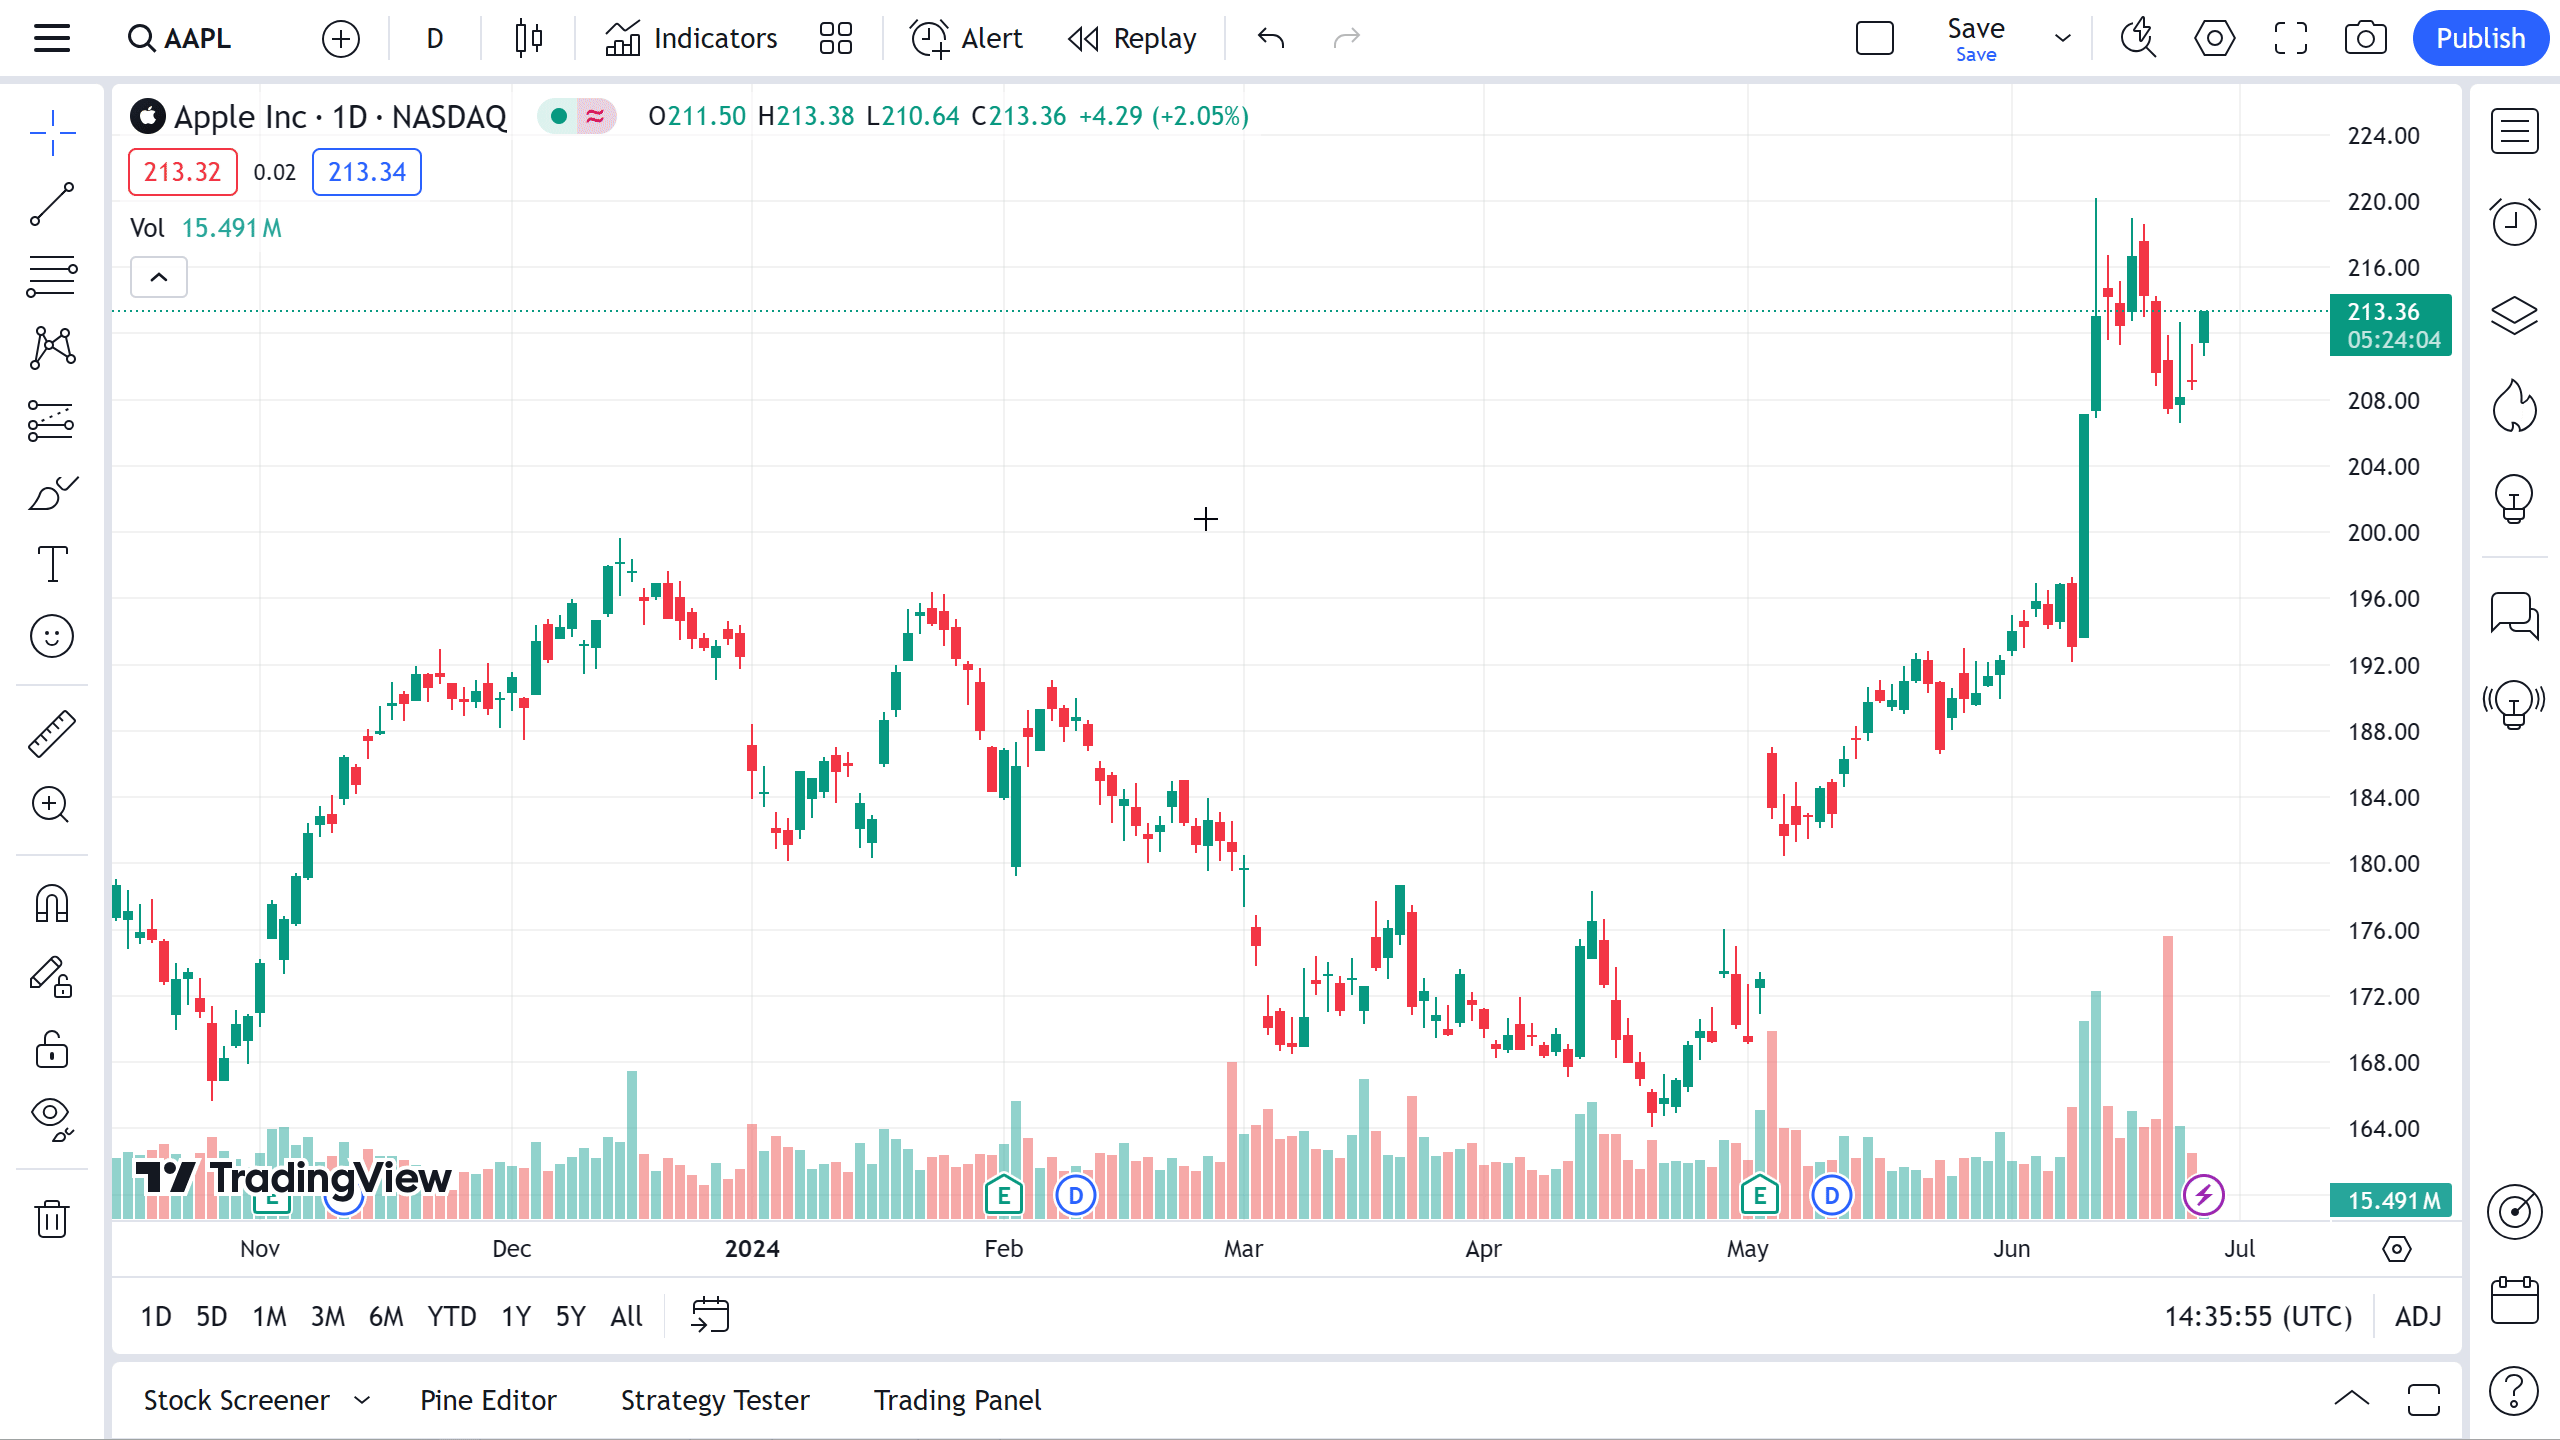The width and height of the screenshot is (2560, 1440).
Task: Open the Alerts clock icon in right sidebar
Action: pos(2514,222)
